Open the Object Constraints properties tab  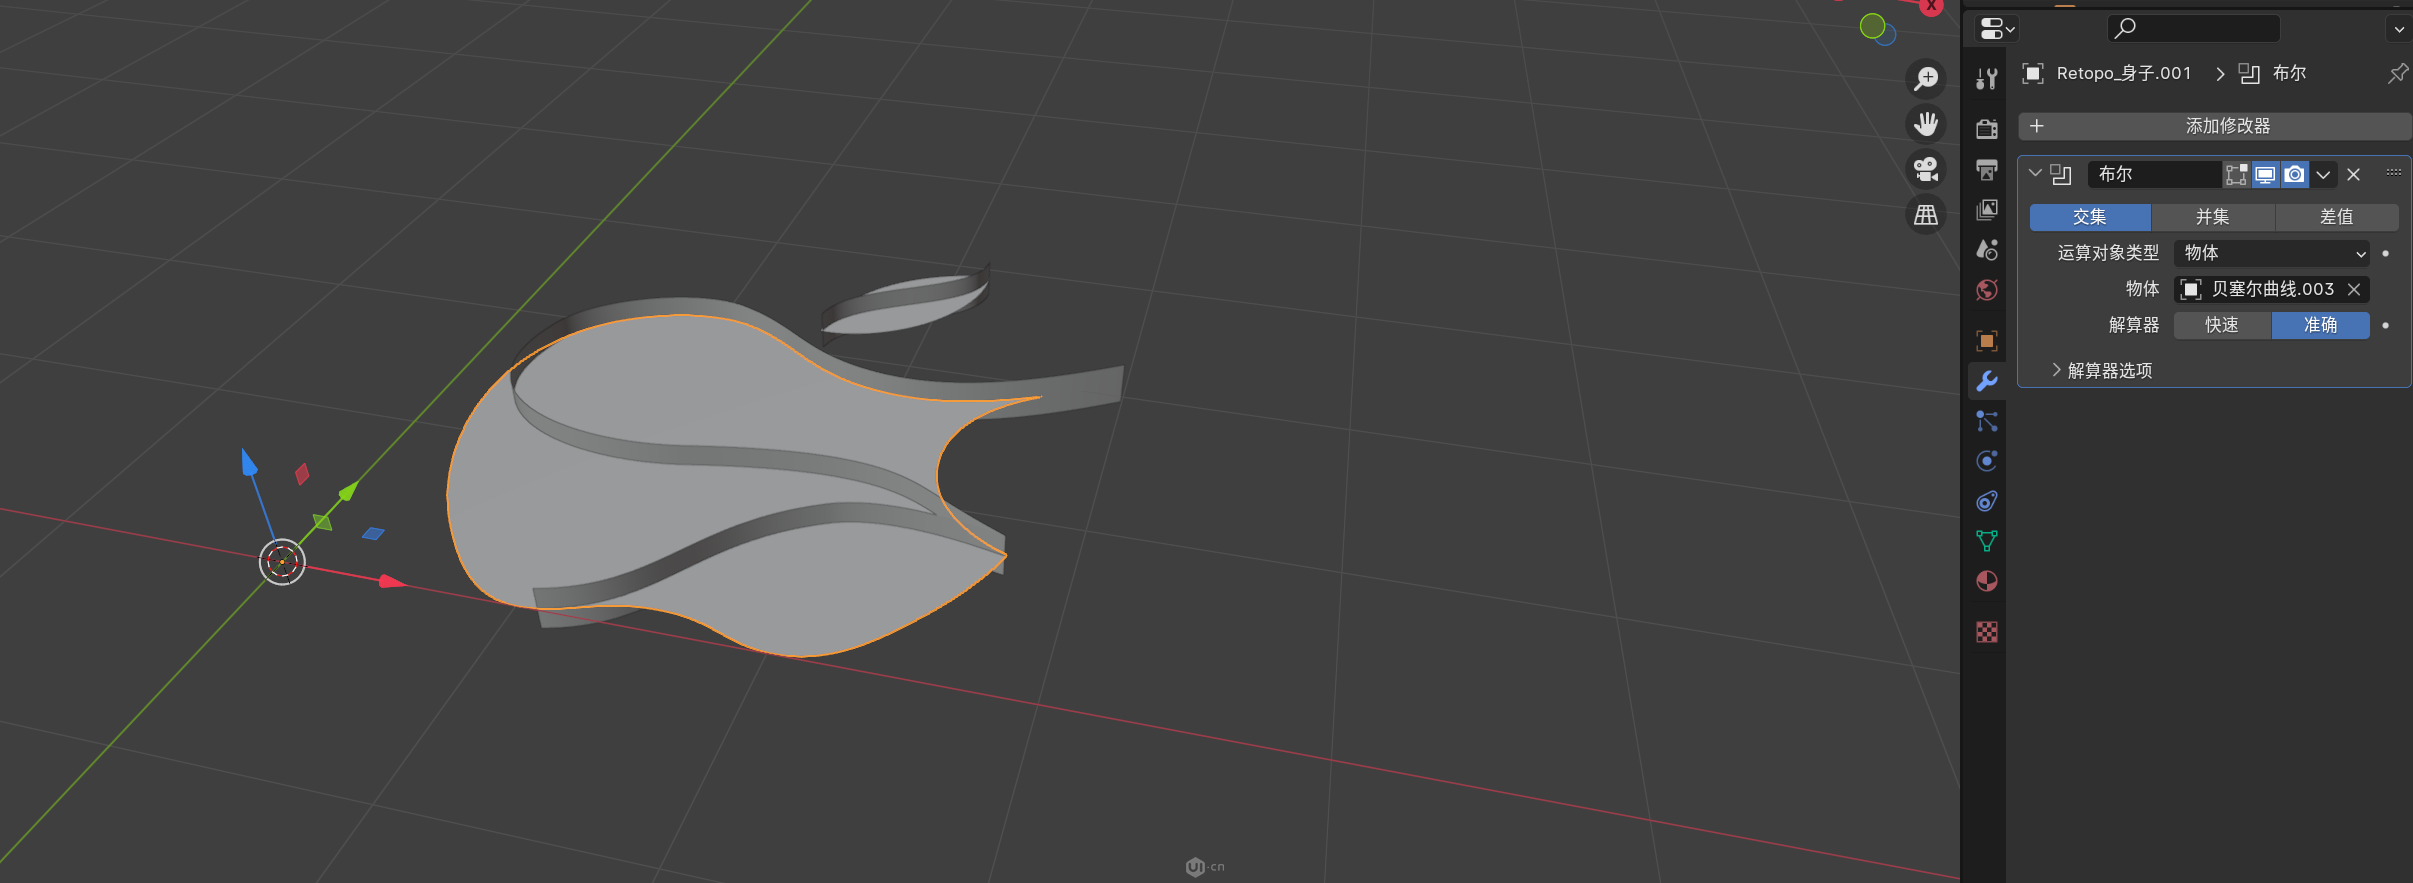(1987, 501)
